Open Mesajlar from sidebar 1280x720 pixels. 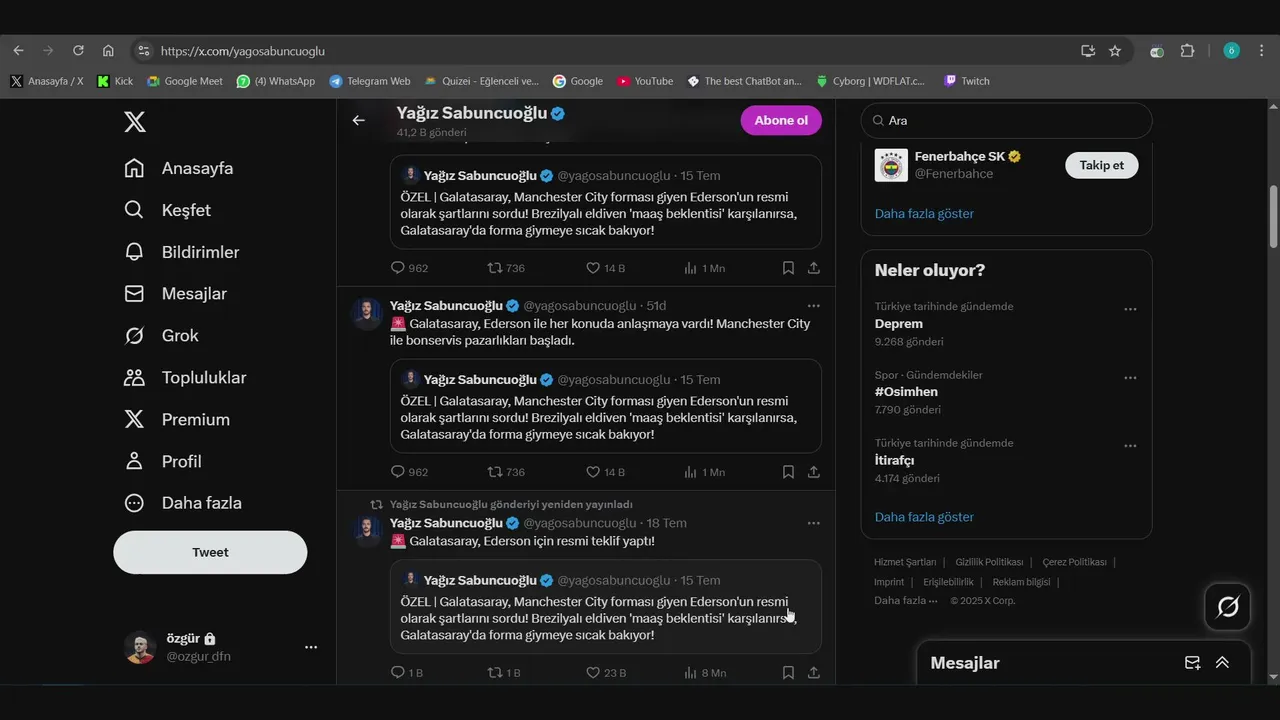click(175, 294)
